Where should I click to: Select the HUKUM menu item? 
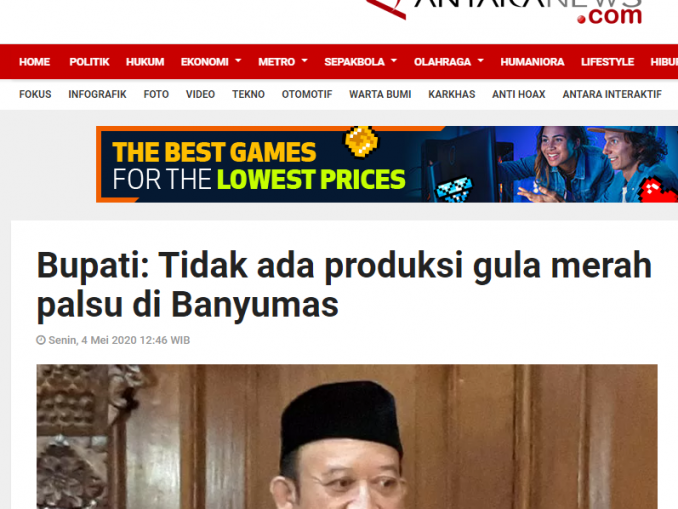click(x=145, y=62)
